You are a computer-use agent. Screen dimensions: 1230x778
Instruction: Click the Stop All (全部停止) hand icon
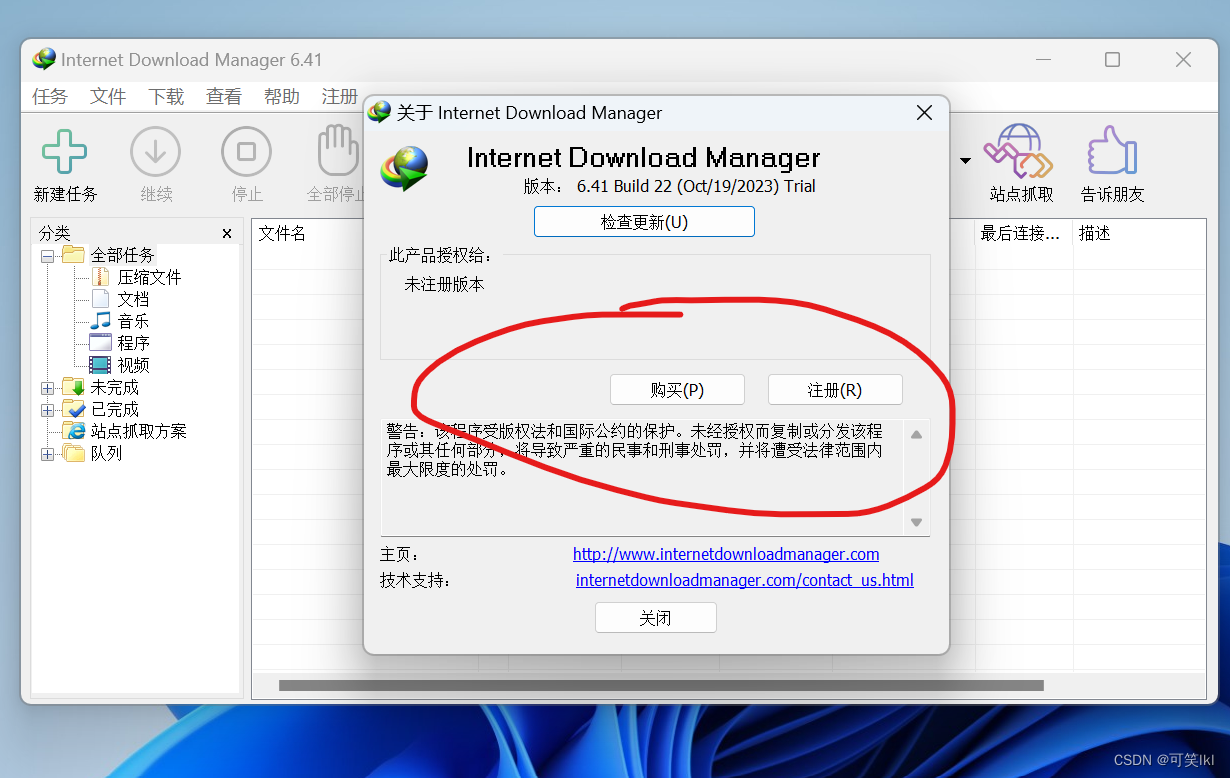[338, 152]
